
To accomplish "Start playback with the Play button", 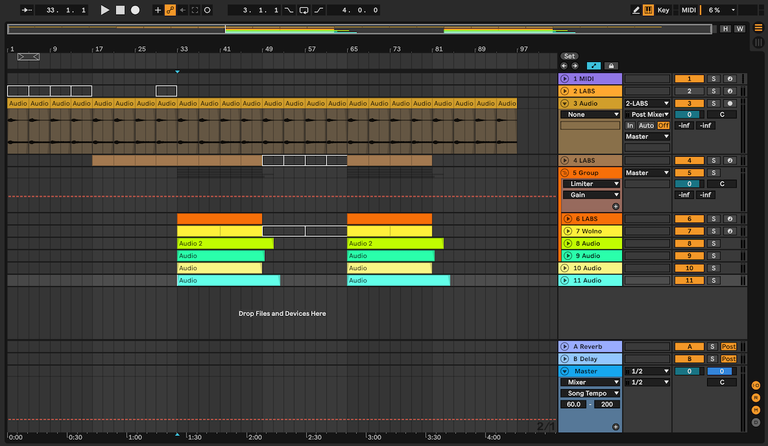I will (x=104, y=10).
